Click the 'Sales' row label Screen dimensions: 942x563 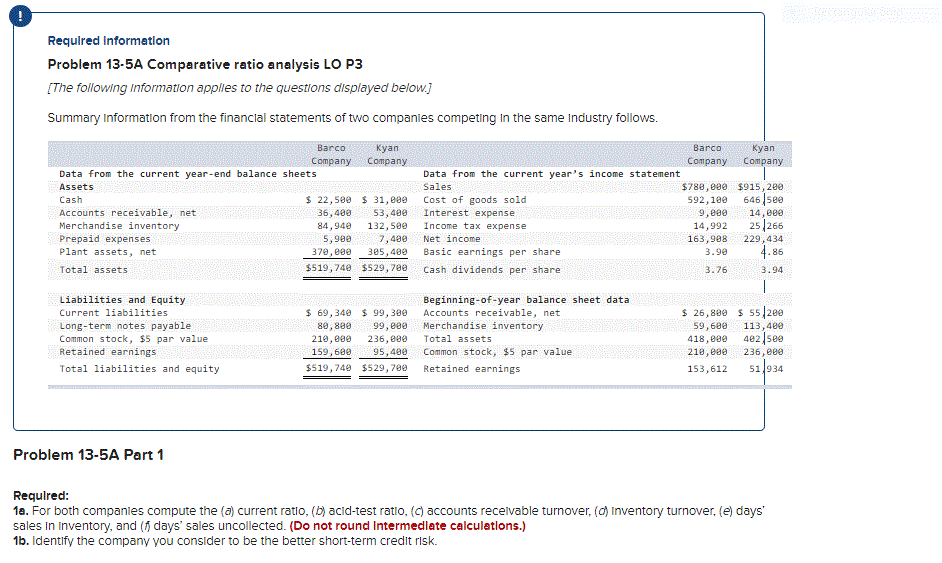coord(437,187)
